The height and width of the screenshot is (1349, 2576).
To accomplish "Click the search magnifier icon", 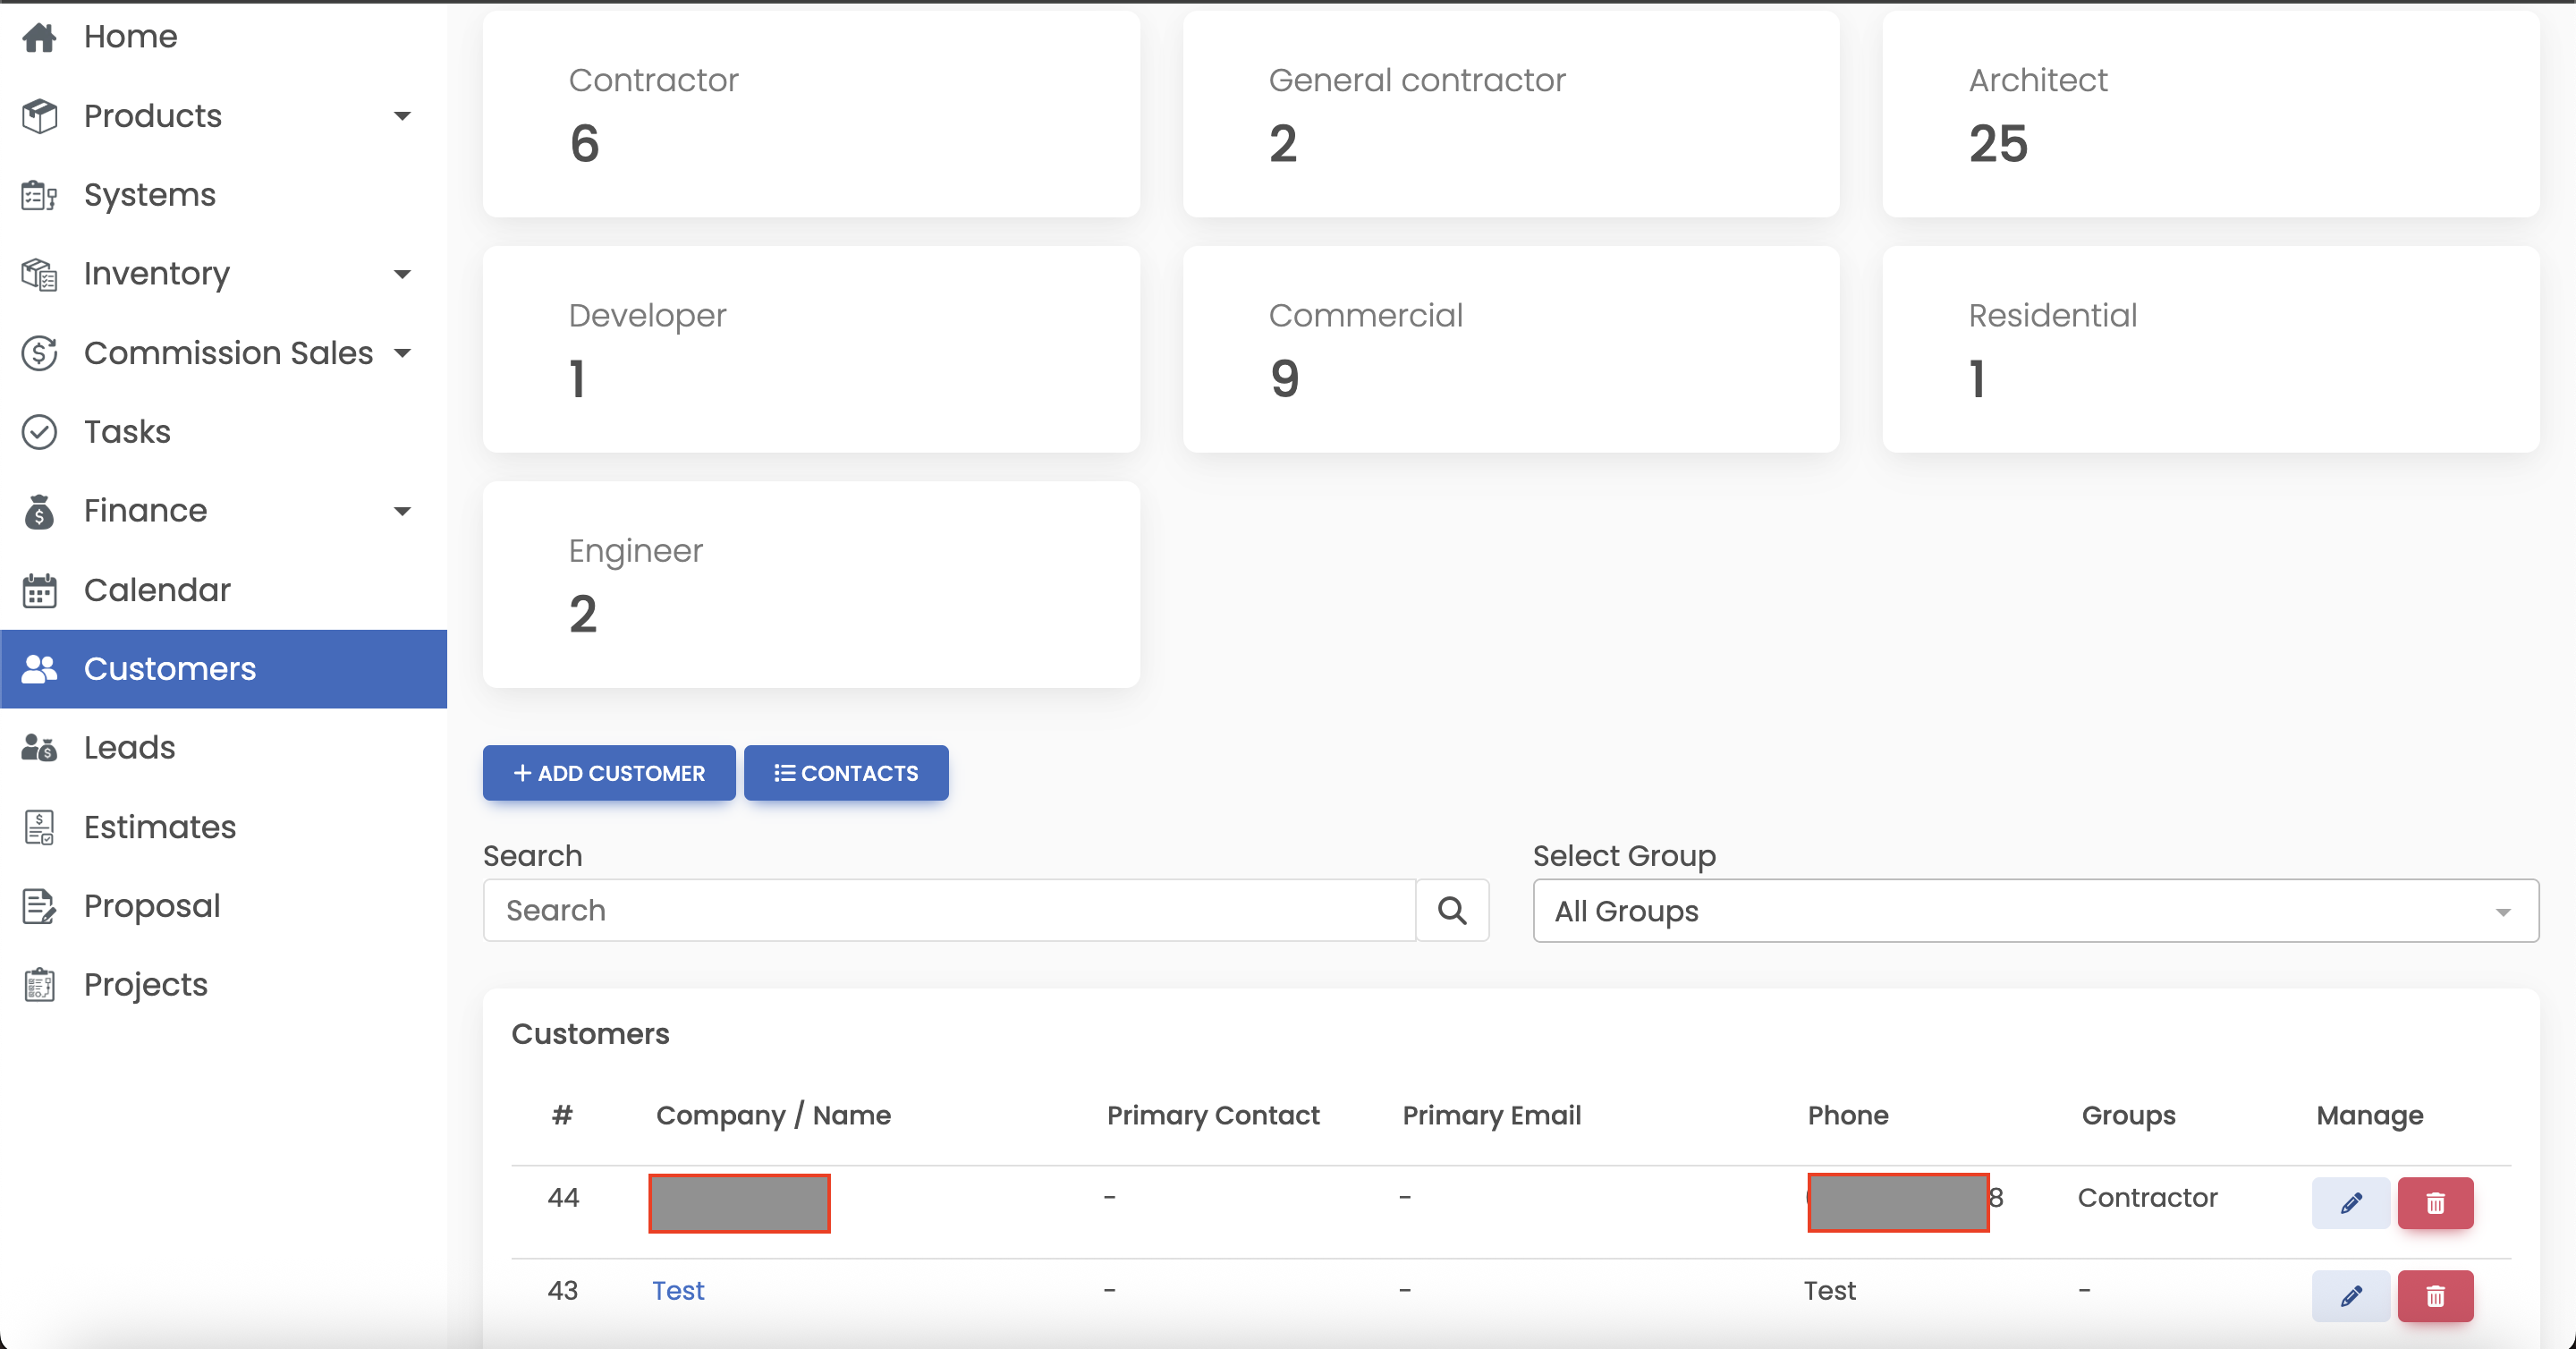I will (x=1452, y=910).
